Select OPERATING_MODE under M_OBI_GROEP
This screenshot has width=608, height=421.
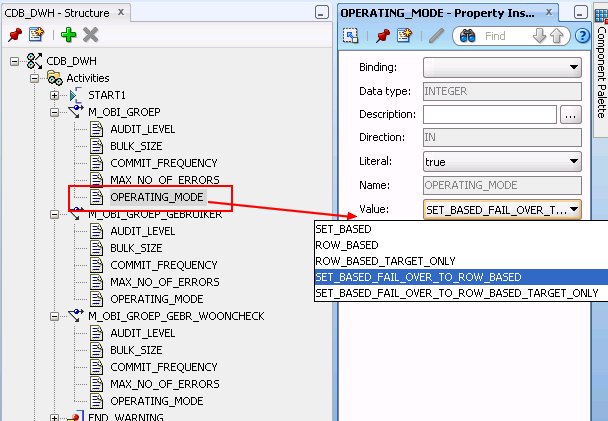pyautogui.click(x=156, y=197)
